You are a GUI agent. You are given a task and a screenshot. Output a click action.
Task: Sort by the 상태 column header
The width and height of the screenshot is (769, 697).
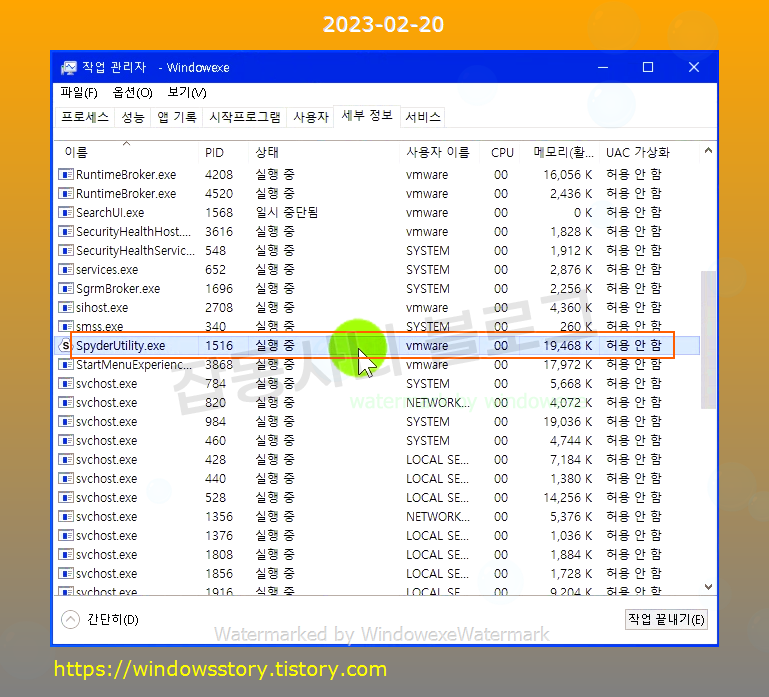click(324, 153)
